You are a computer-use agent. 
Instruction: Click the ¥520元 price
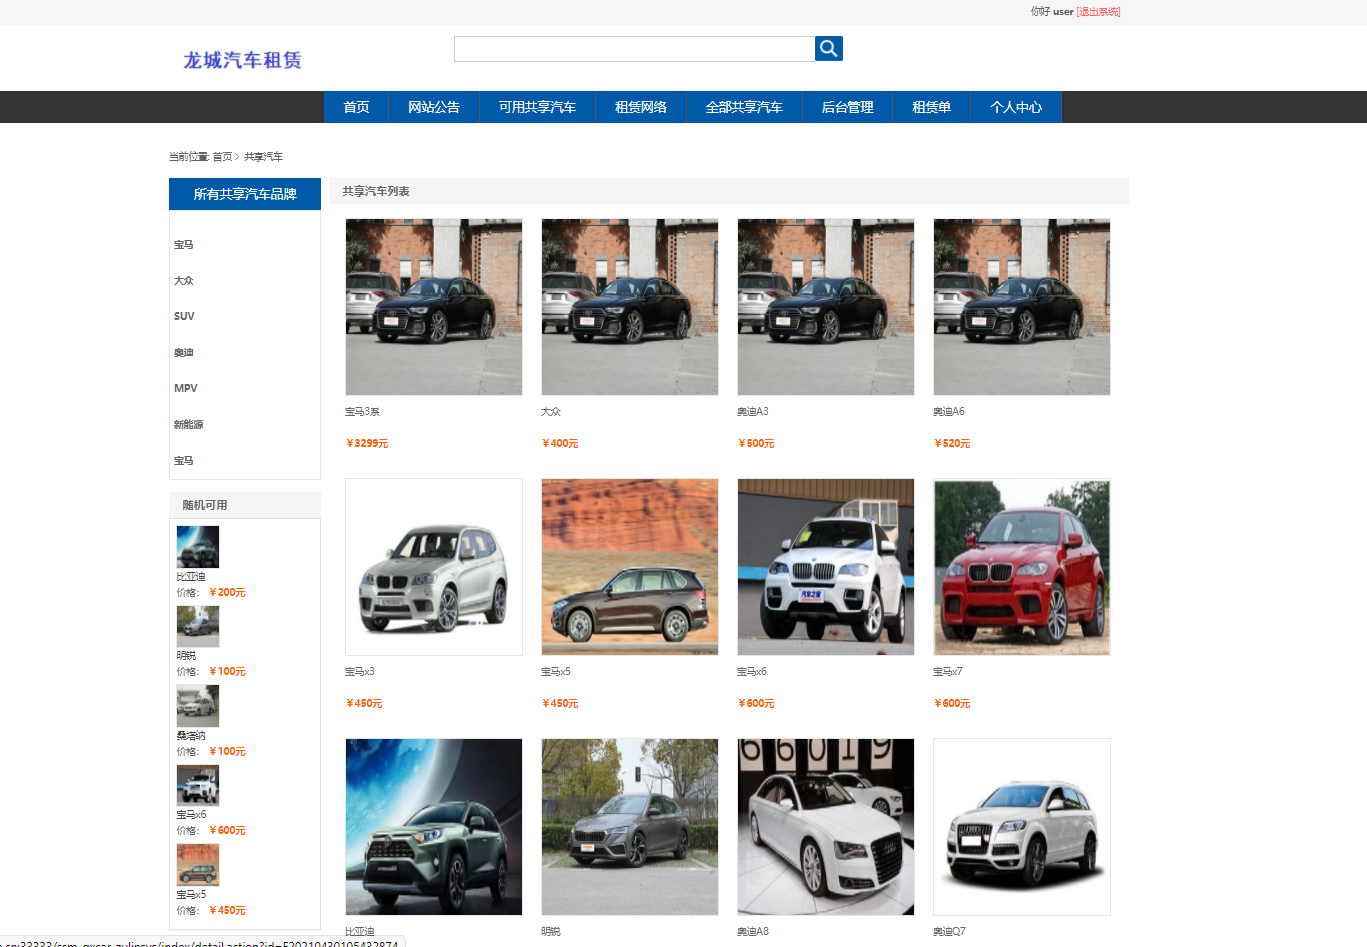[952, 444]
